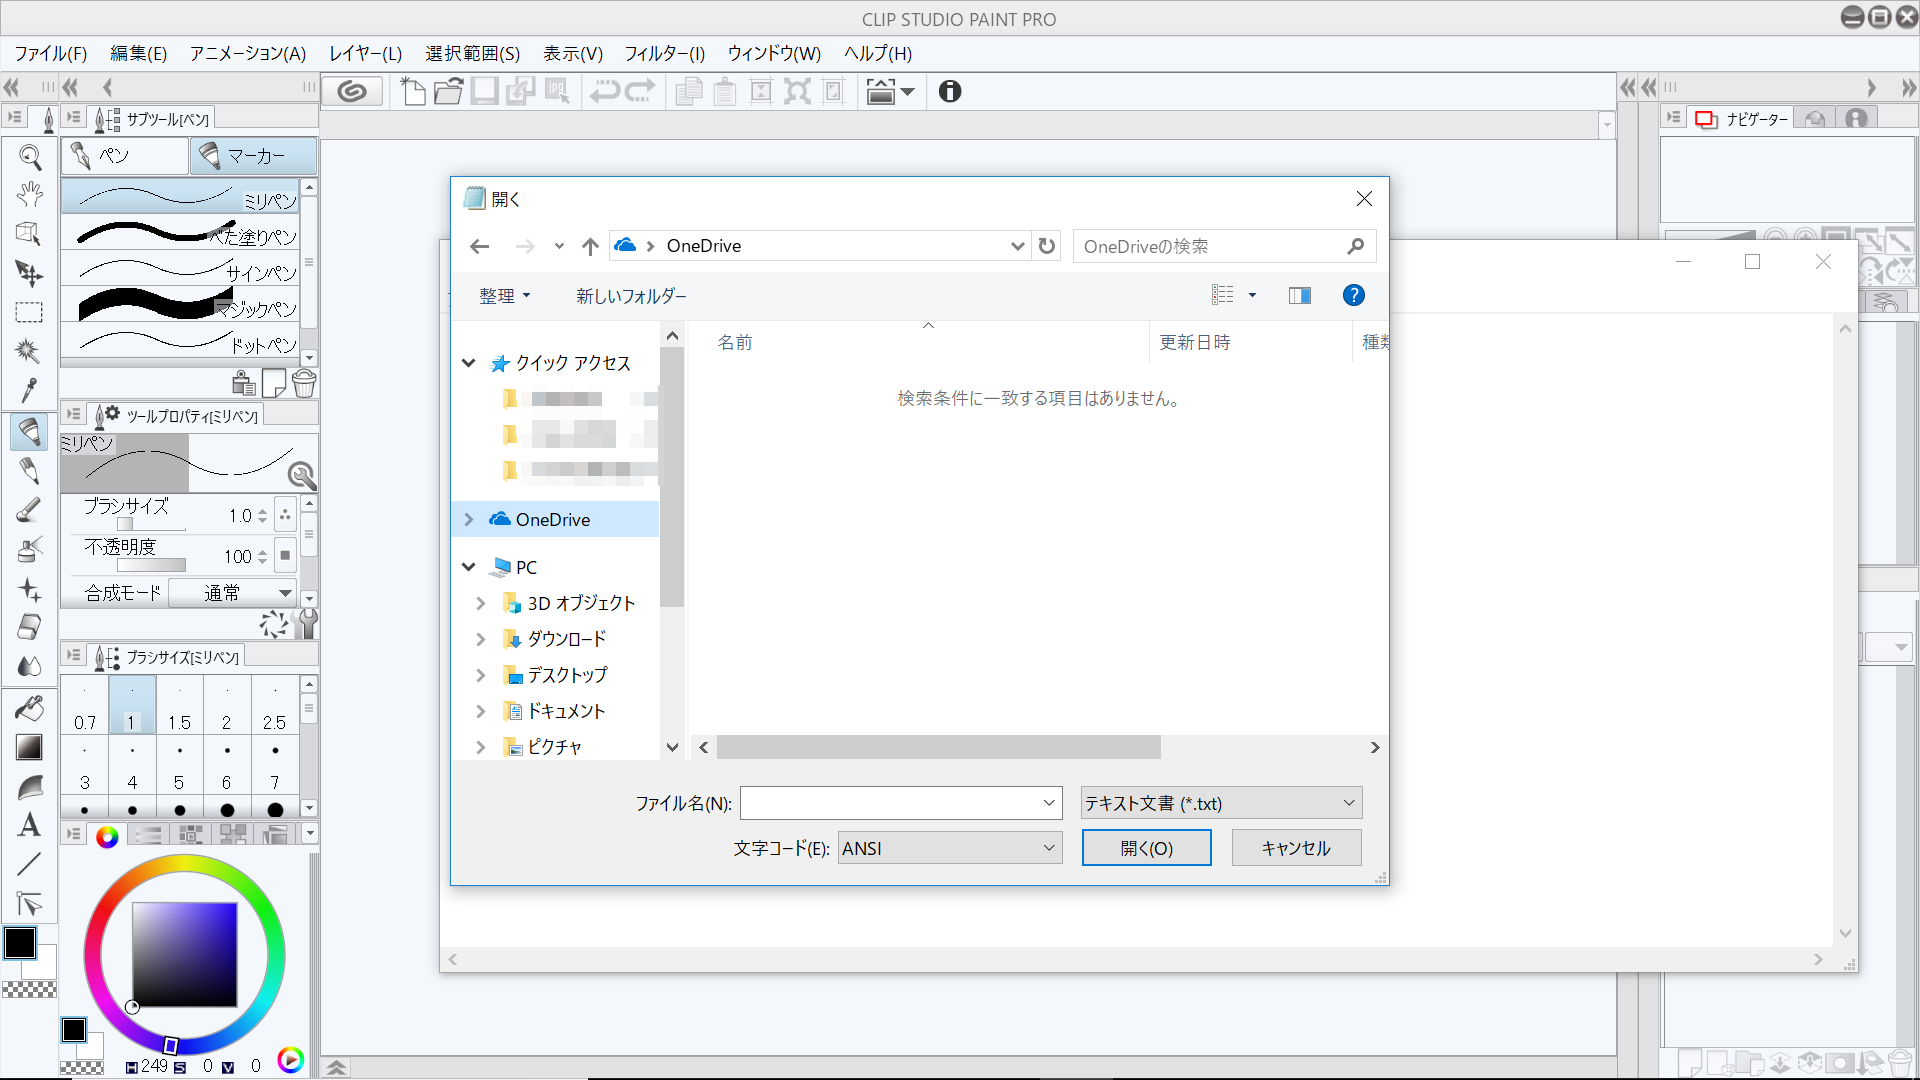Toggle the preview pane button in the dialog

(x=1299, y=295)
